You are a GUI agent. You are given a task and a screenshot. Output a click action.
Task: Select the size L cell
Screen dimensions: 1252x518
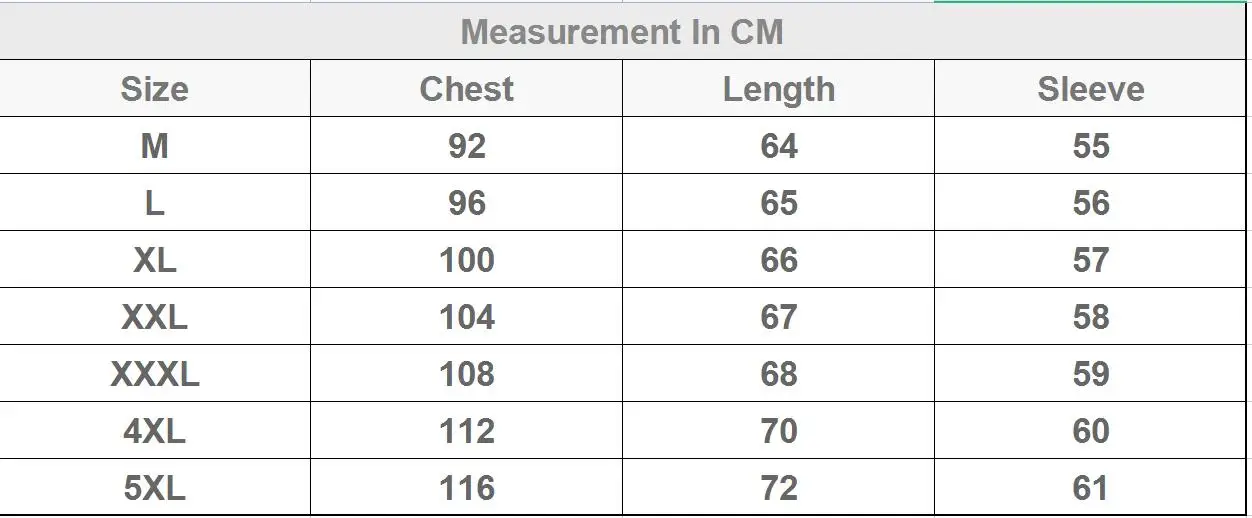[155, 203]
